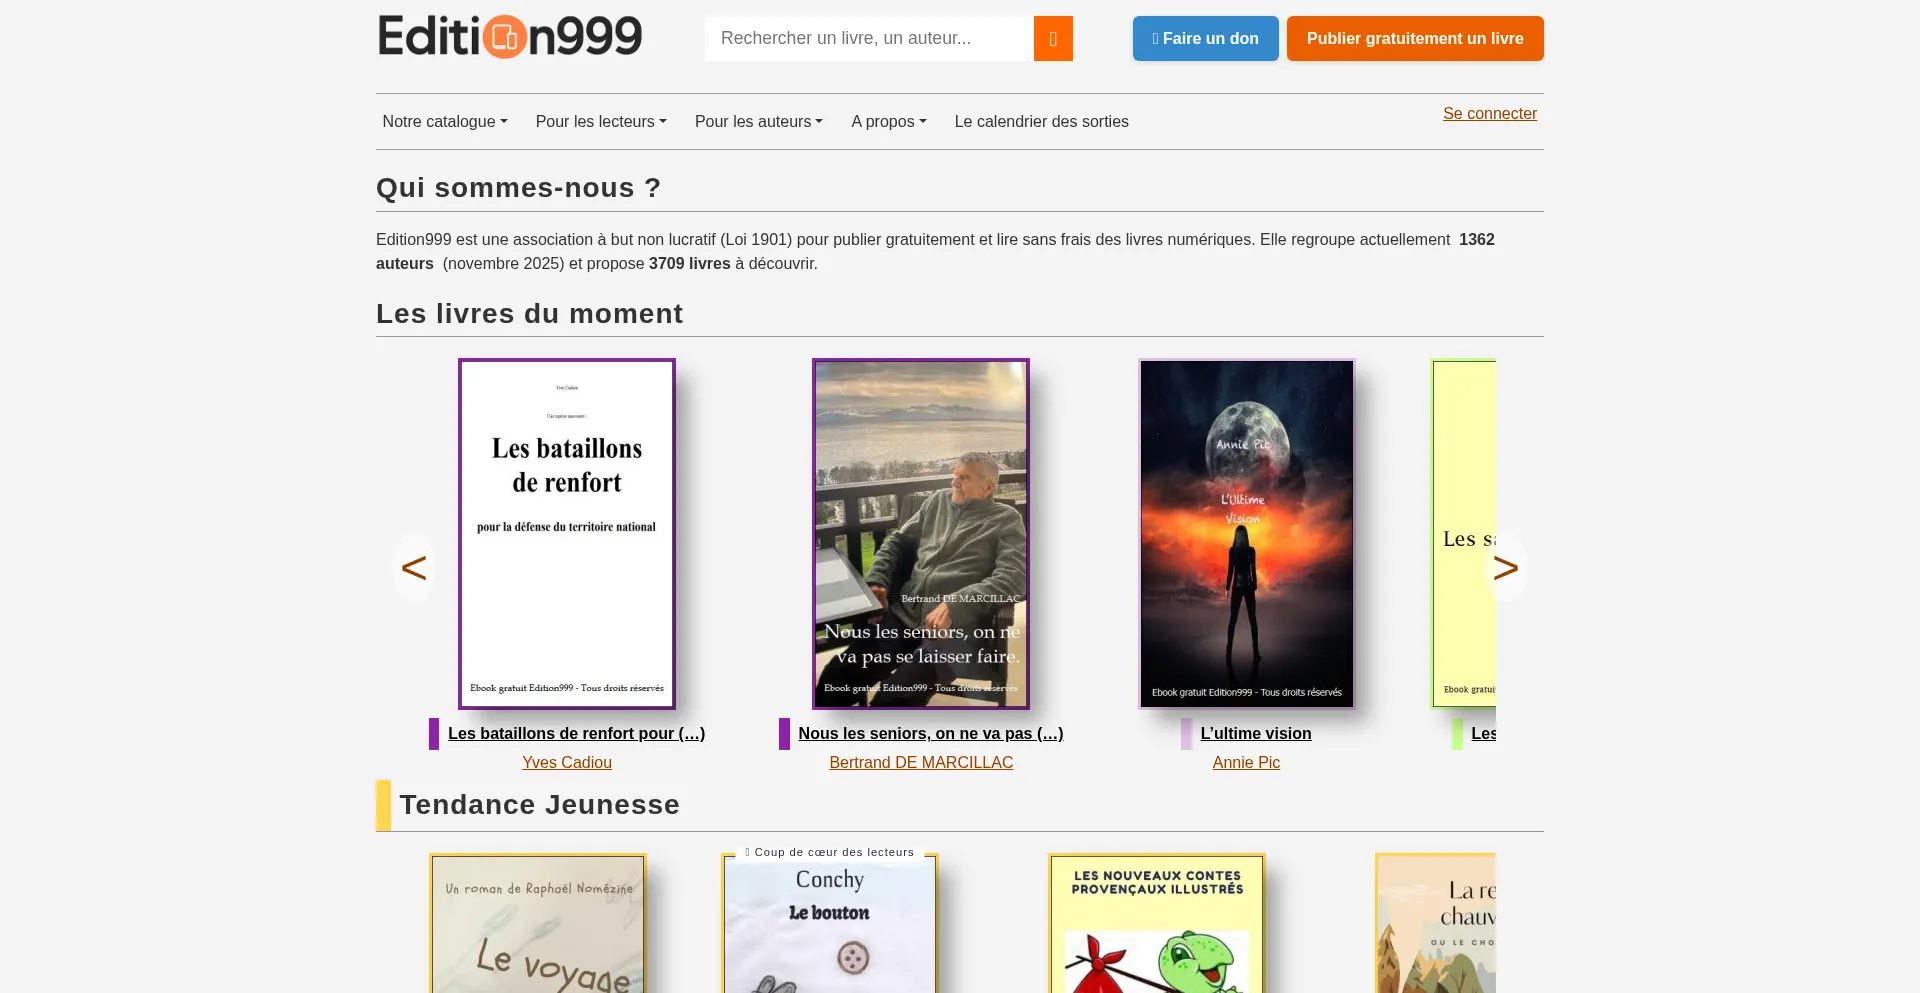Show next books with right carousel arrow
Image resolution: width=1920 pixels, height=993 pixels.
coord(1505,567)
